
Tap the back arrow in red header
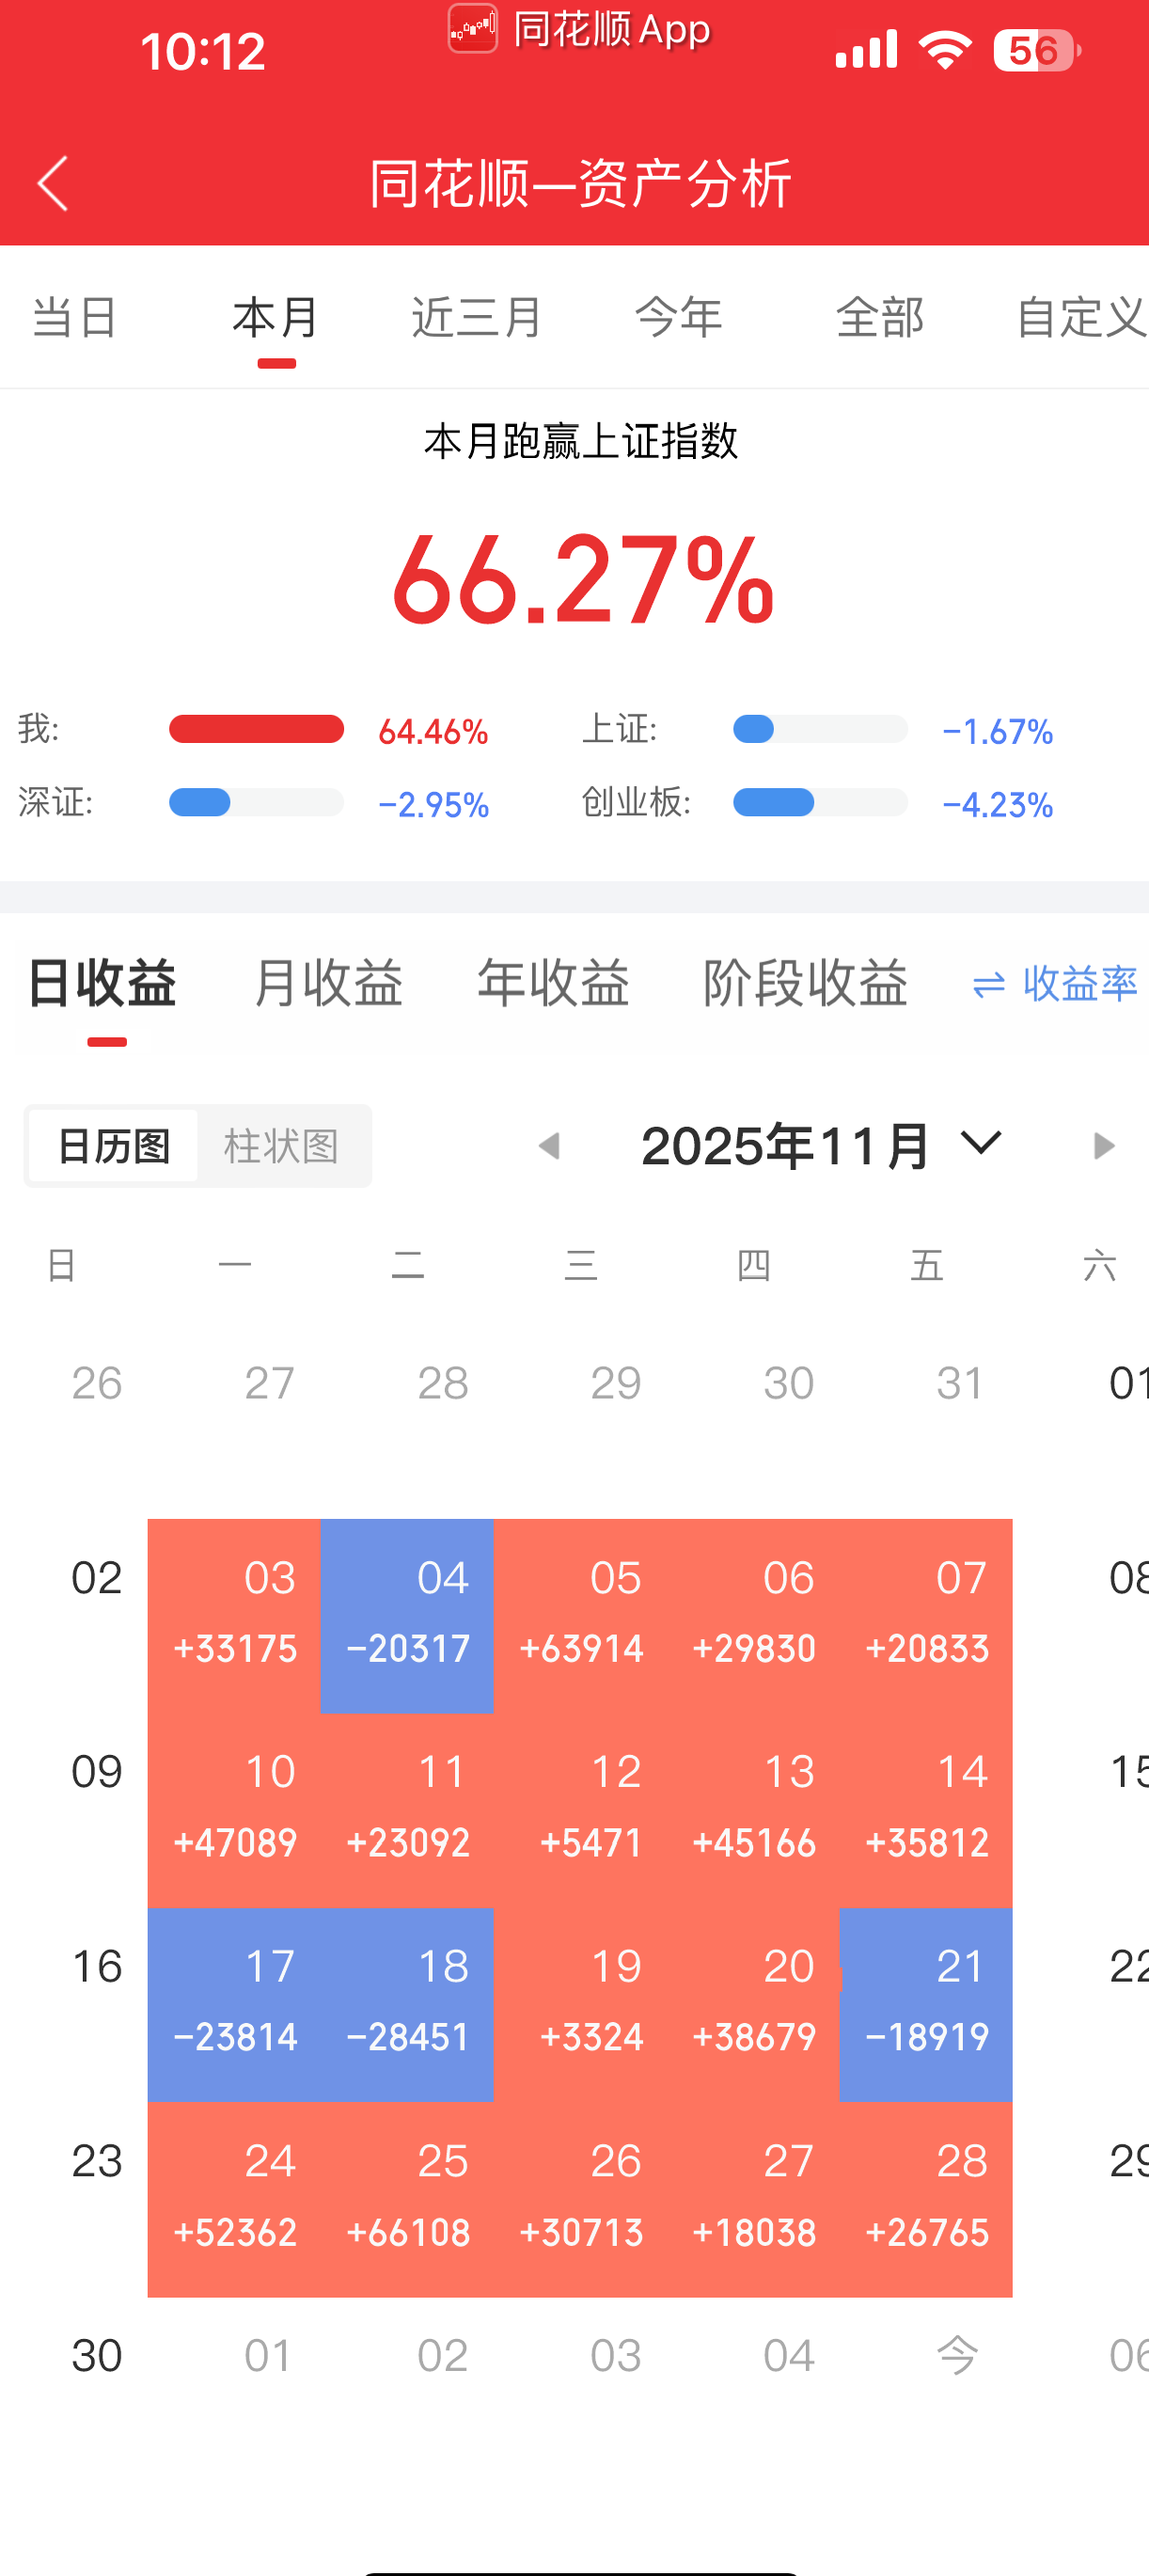click(x=53, y=183)
